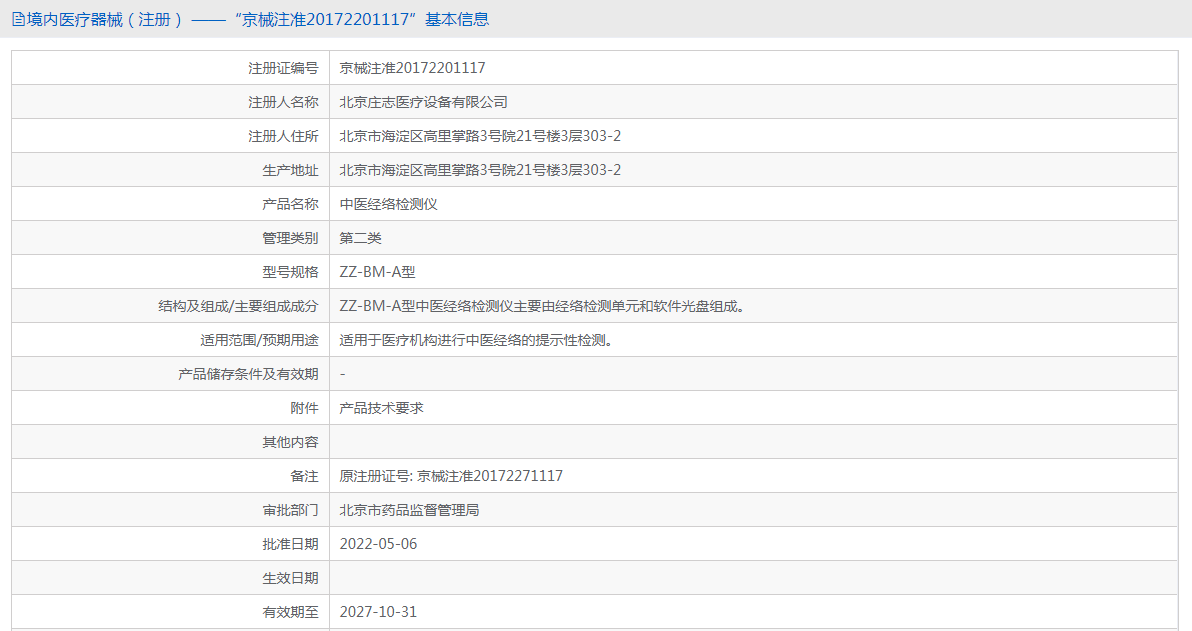Select the model specification ZZ-BM-A型 value
Screen dimensions: 1192x631
coord(377,272)
